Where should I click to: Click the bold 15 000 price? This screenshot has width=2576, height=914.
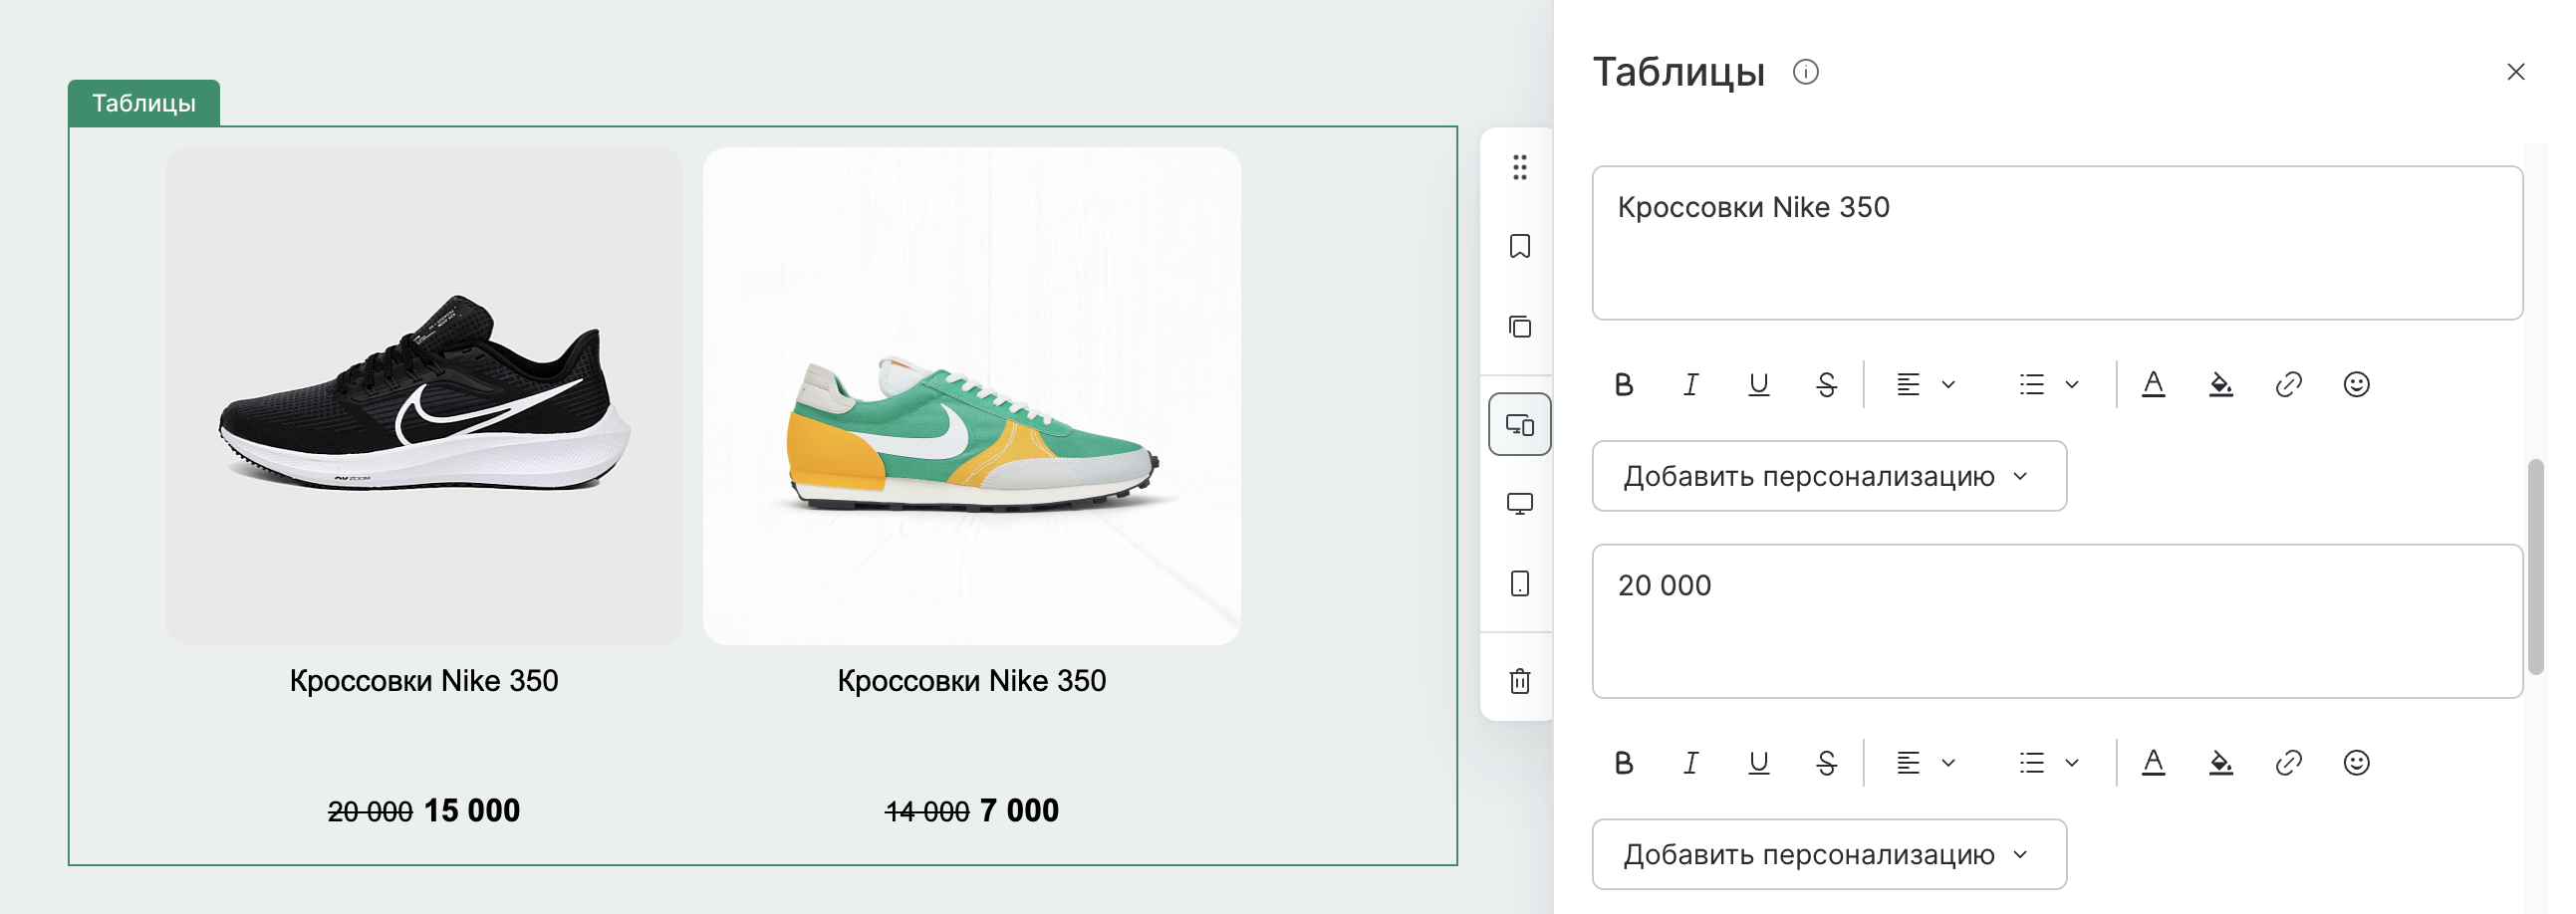click(472, 811)
